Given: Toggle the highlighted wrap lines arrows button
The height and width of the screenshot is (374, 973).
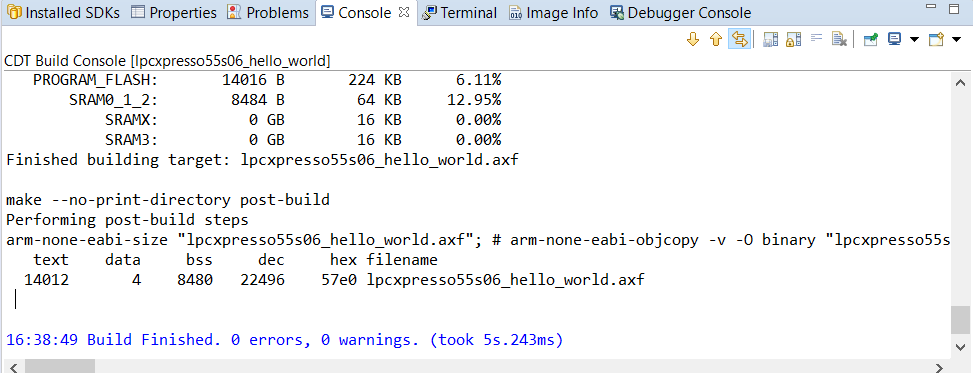Looking at the screenshot, I should [x=739, y=40].
